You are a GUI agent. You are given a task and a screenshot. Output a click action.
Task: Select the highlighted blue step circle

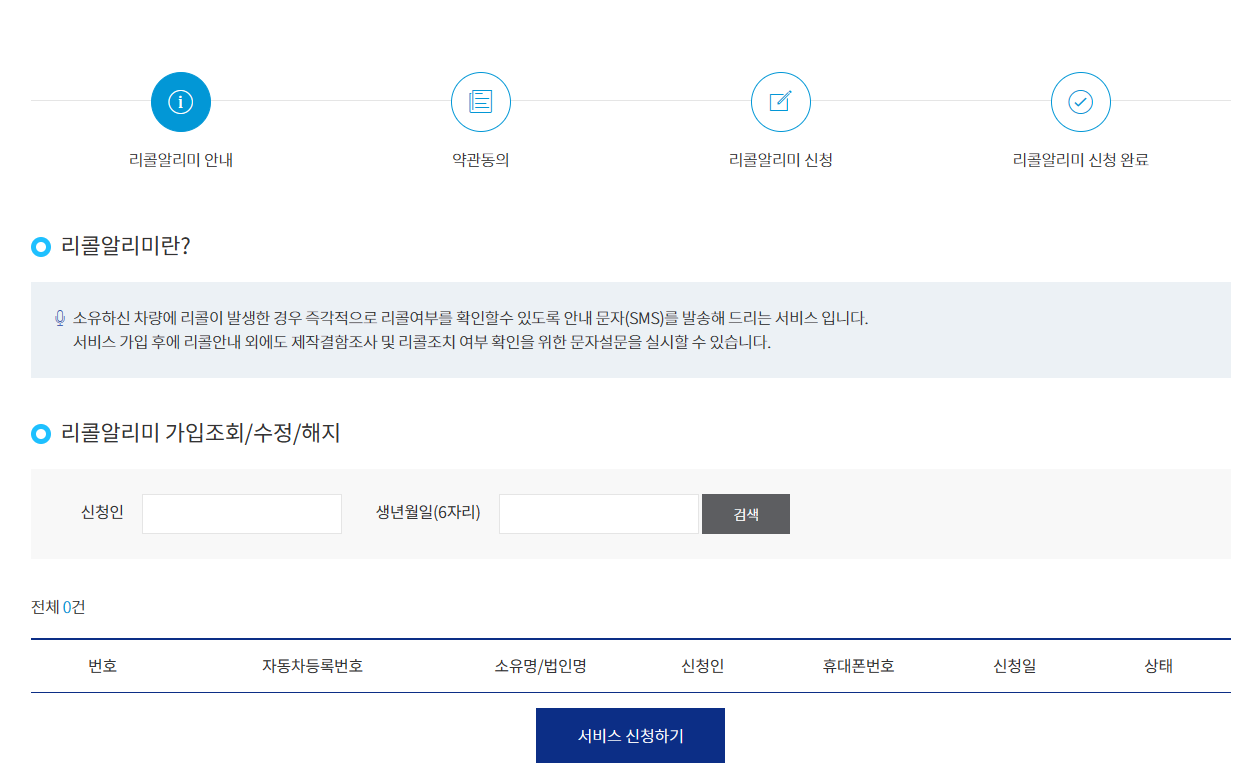[x=180, y=101]
